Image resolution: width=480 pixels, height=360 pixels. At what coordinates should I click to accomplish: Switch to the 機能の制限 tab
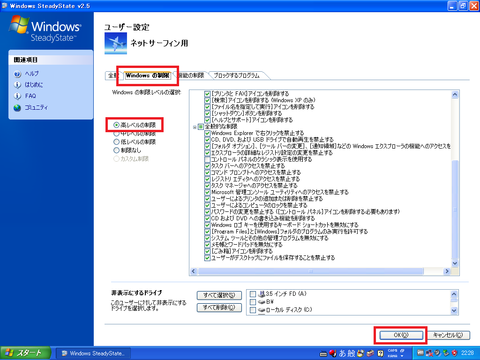191,76
